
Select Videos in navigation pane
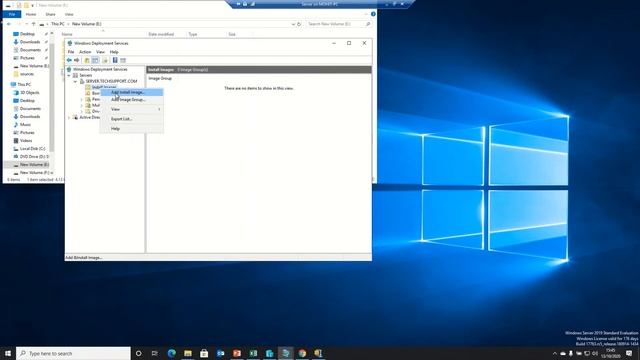[x=26, y=140]
